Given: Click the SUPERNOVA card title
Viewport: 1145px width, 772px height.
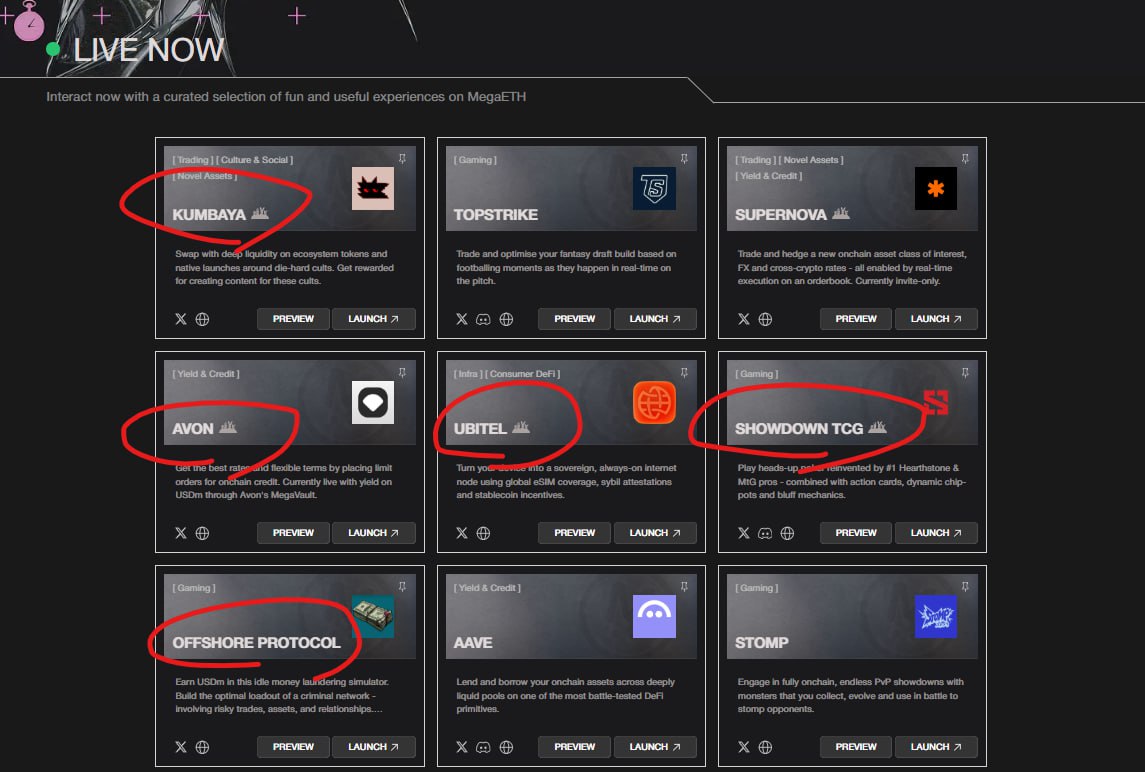Looking at the screenshot, I should (x=781, y=215).
